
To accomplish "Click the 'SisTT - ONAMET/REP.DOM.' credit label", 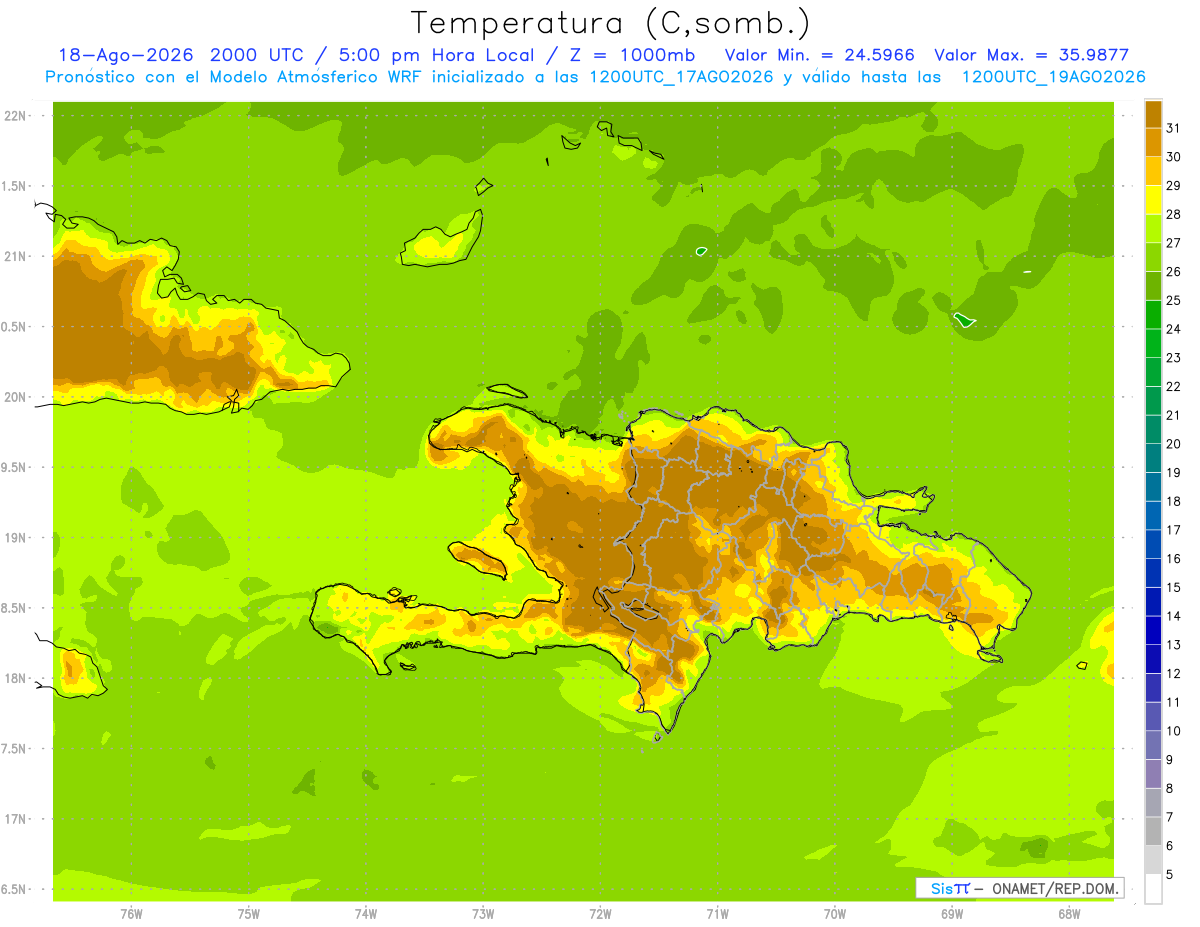I will [1019, 888].
